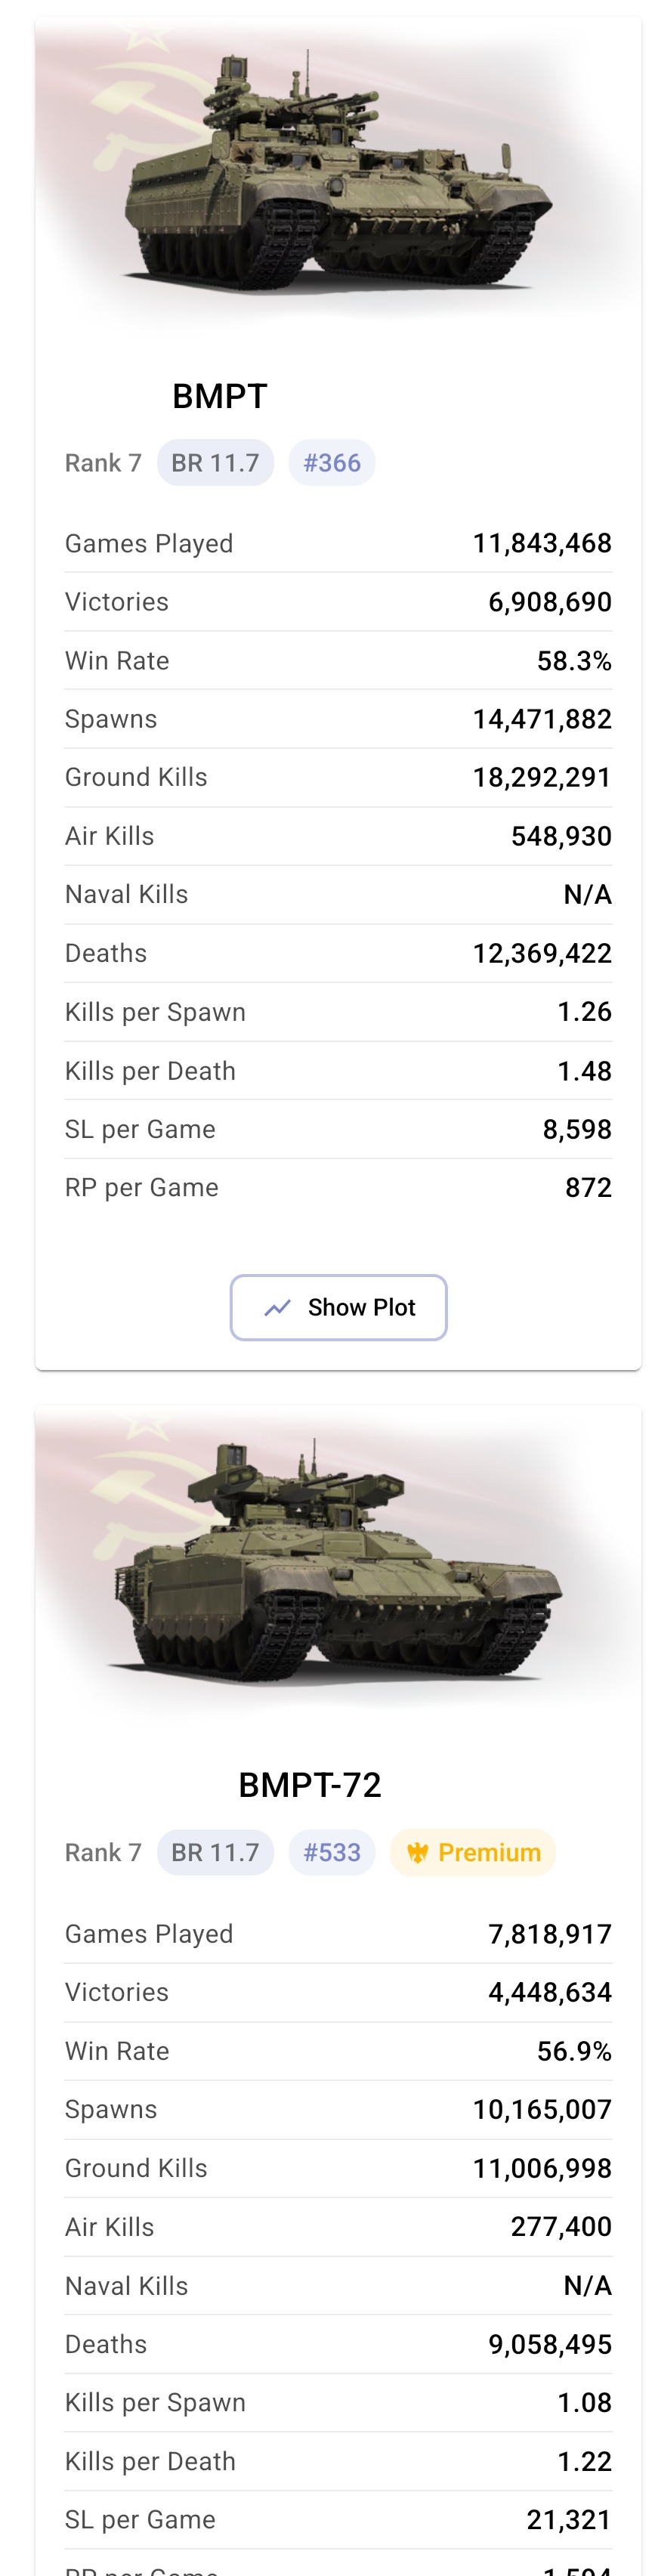Screen dimensions: 655x2576
Task: Click the Show Plot button
Action: pos(338,1306)
